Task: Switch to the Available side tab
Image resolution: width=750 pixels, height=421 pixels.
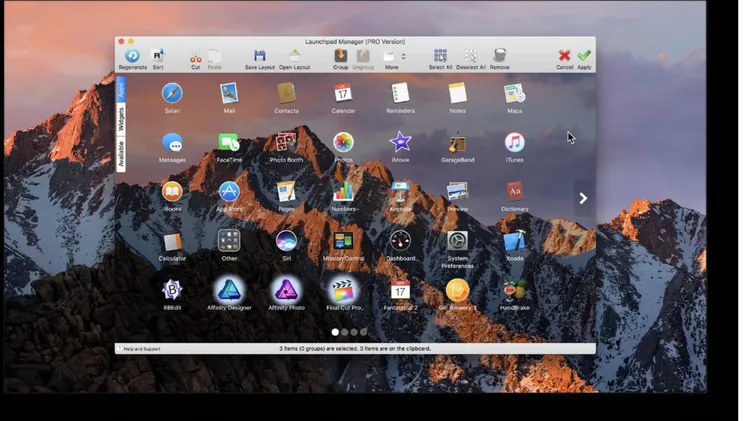Action: tap(121, 155)
